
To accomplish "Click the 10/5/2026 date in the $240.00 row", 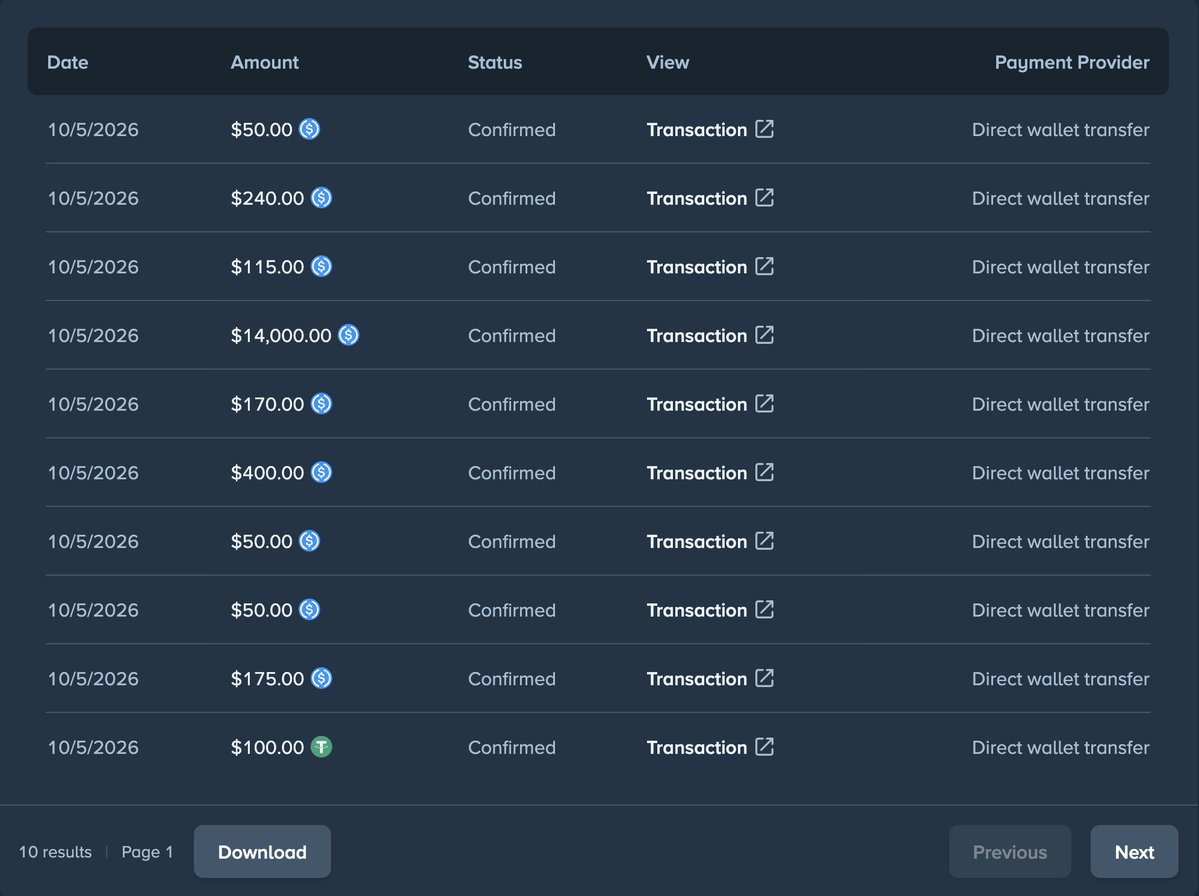I will point(93,198).
